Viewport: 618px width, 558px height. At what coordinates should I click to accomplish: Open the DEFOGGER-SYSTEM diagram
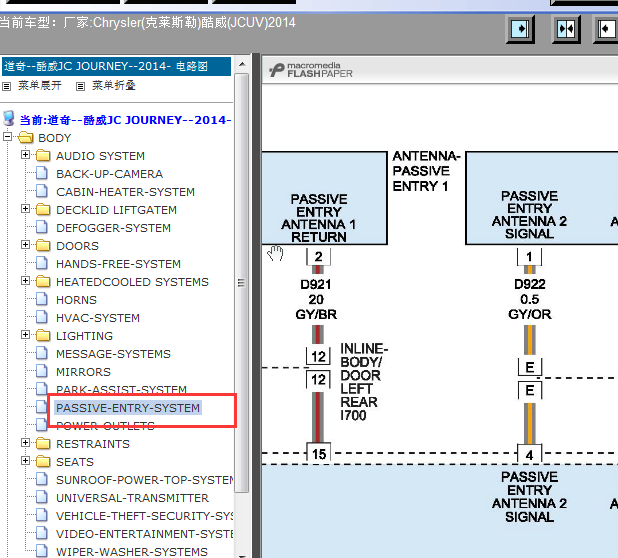tap(113, 228)
